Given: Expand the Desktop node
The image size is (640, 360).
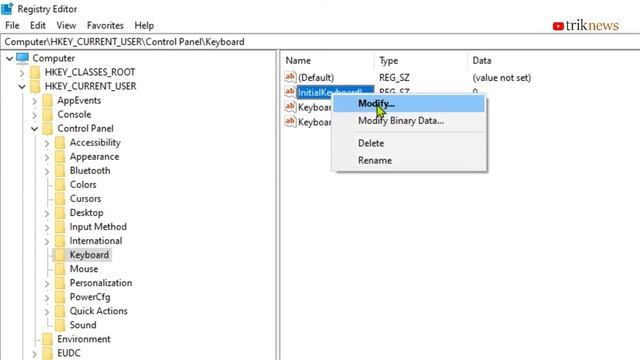Looking at the screenshot, I should coord(47,213).
